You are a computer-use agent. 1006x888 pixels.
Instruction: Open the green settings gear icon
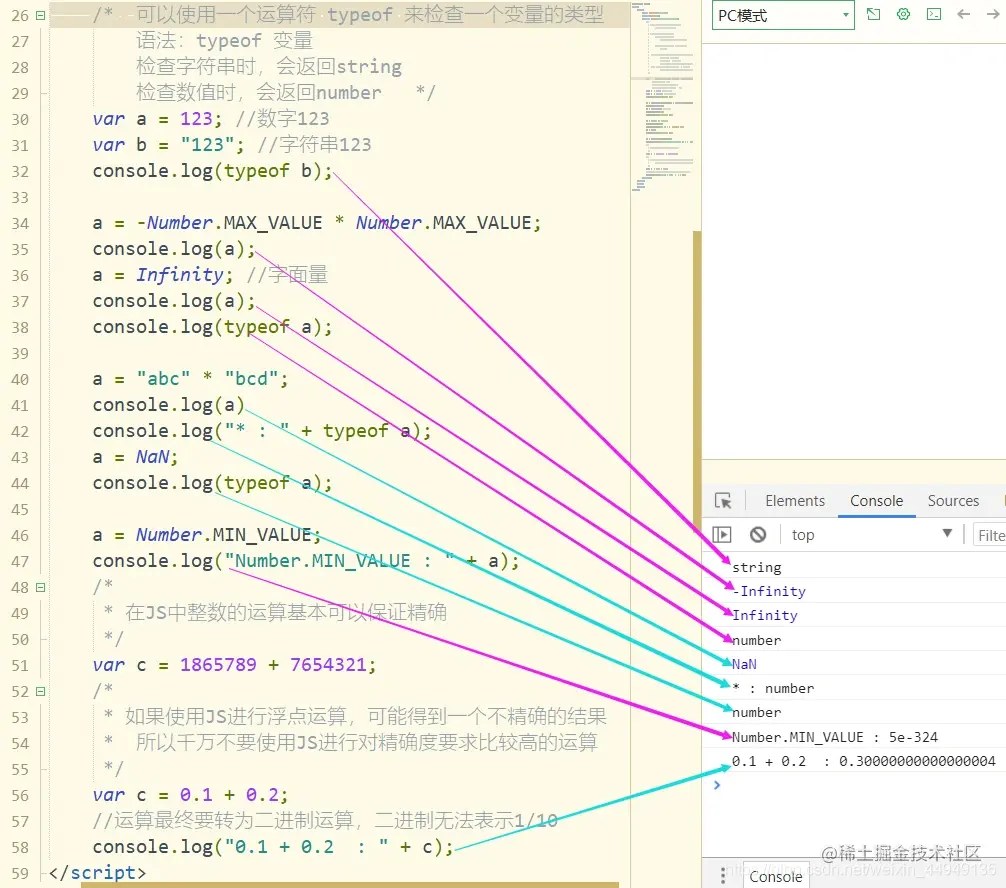coord(903,14)
